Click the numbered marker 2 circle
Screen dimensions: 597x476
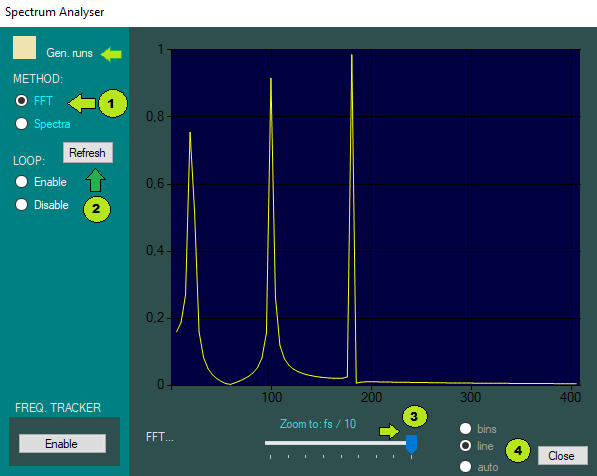97,209
